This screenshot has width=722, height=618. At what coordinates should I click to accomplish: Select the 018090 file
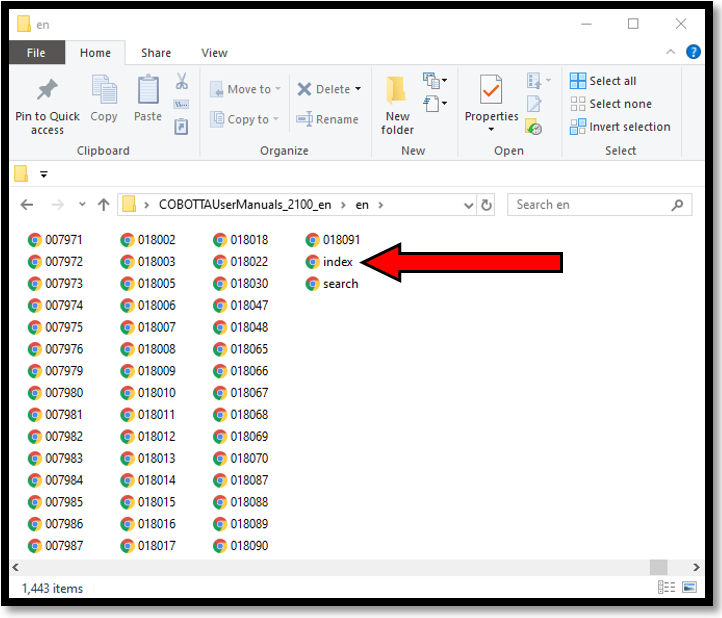click(x=240, y=546)
